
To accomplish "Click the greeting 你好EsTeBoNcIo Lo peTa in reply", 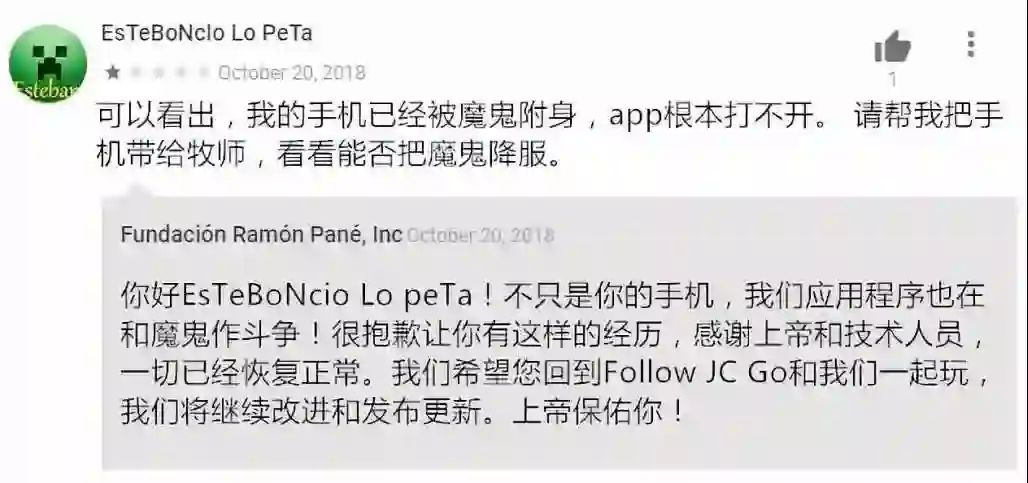I will tap(297, 296).
